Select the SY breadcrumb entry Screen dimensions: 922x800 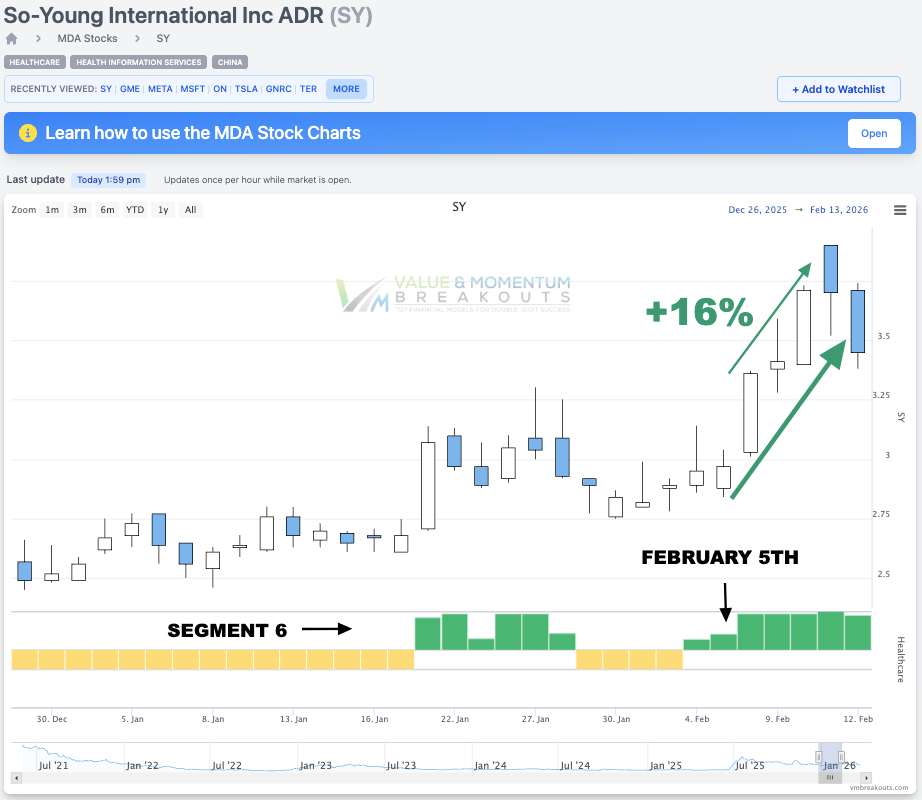pyautogui.click(x=163, y=38)
